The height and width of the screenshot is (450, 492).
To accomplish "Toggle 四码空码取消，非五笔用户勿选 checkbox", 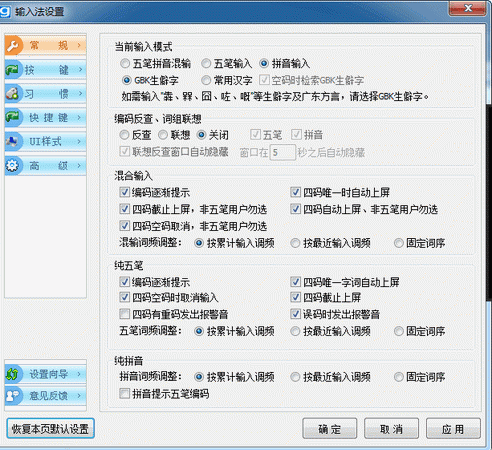I will 193,226.
